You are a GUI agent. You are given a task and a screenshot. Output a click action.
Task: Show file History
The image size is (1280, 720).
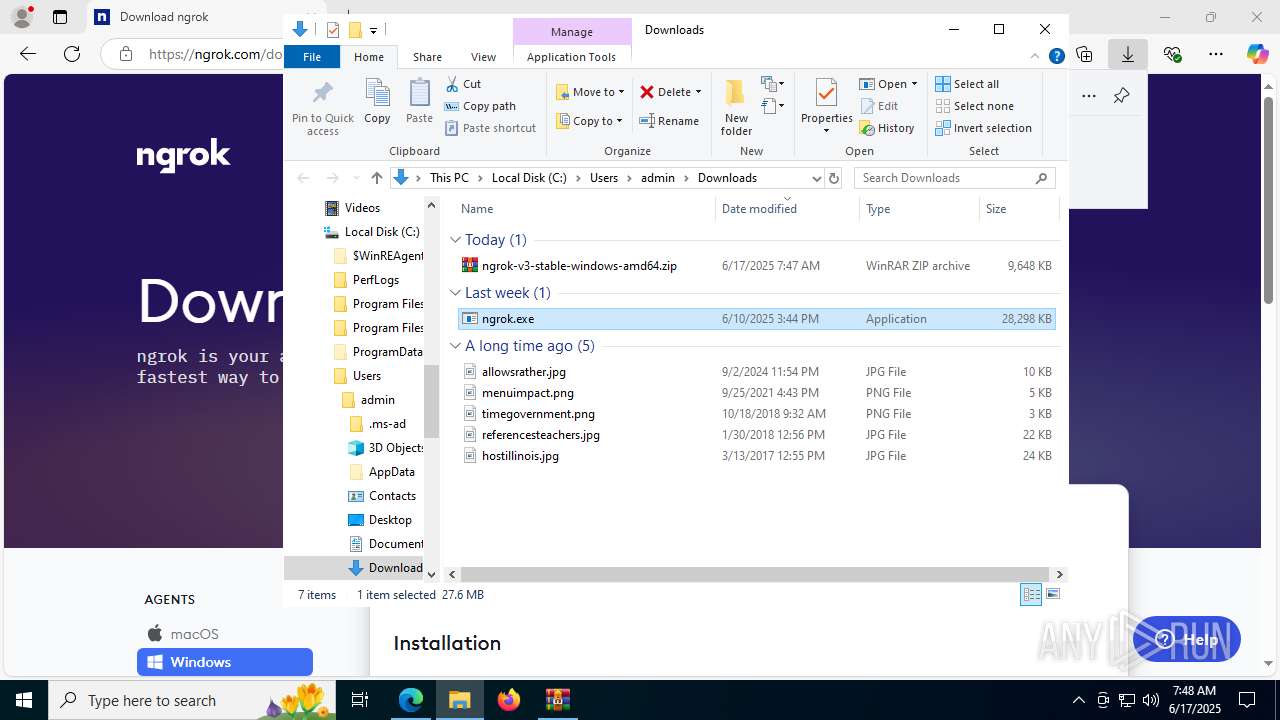(x=887, y=128)
